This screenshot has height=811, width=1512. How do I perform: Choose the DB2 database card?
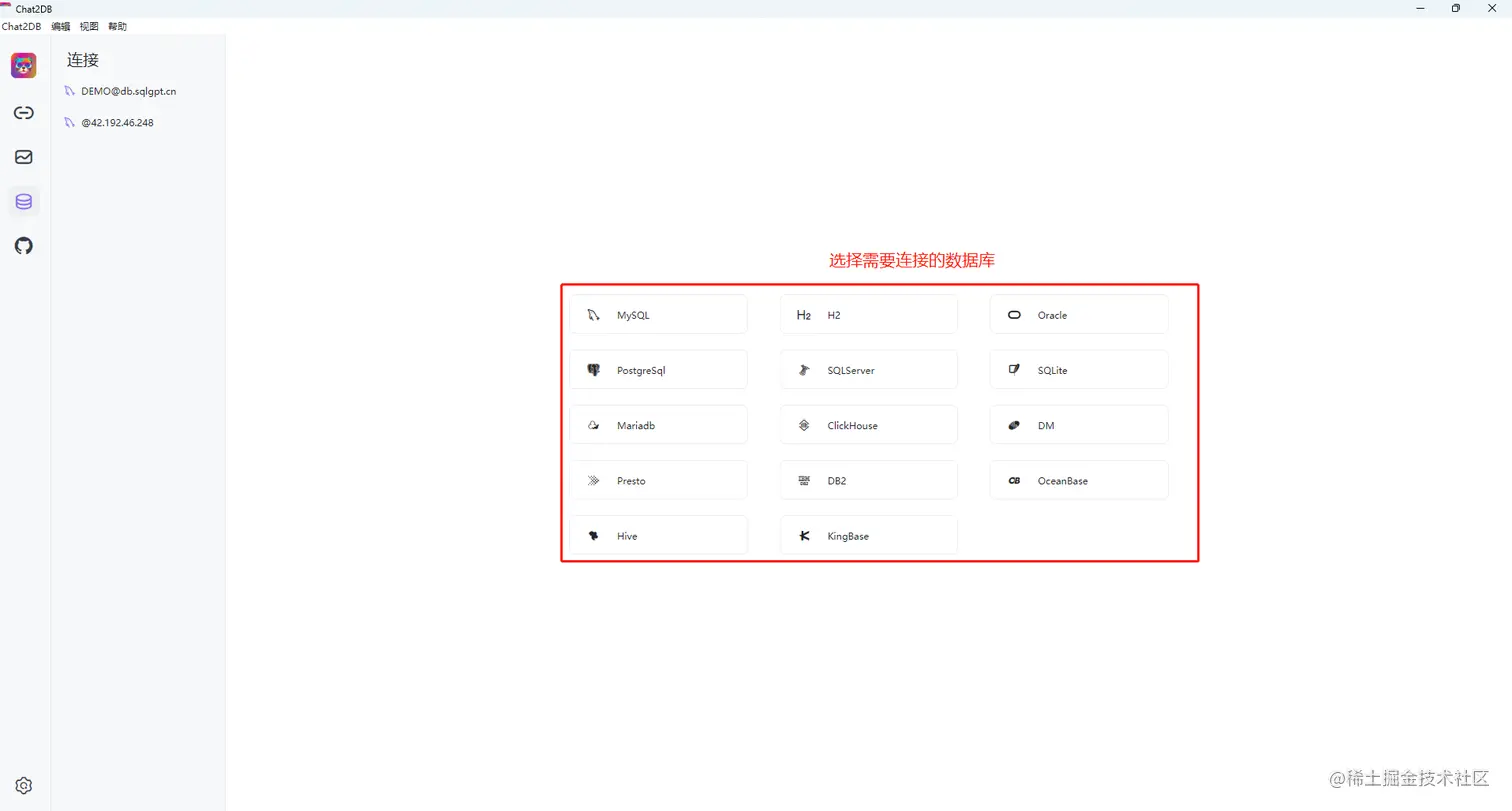[x=869, y=481]
